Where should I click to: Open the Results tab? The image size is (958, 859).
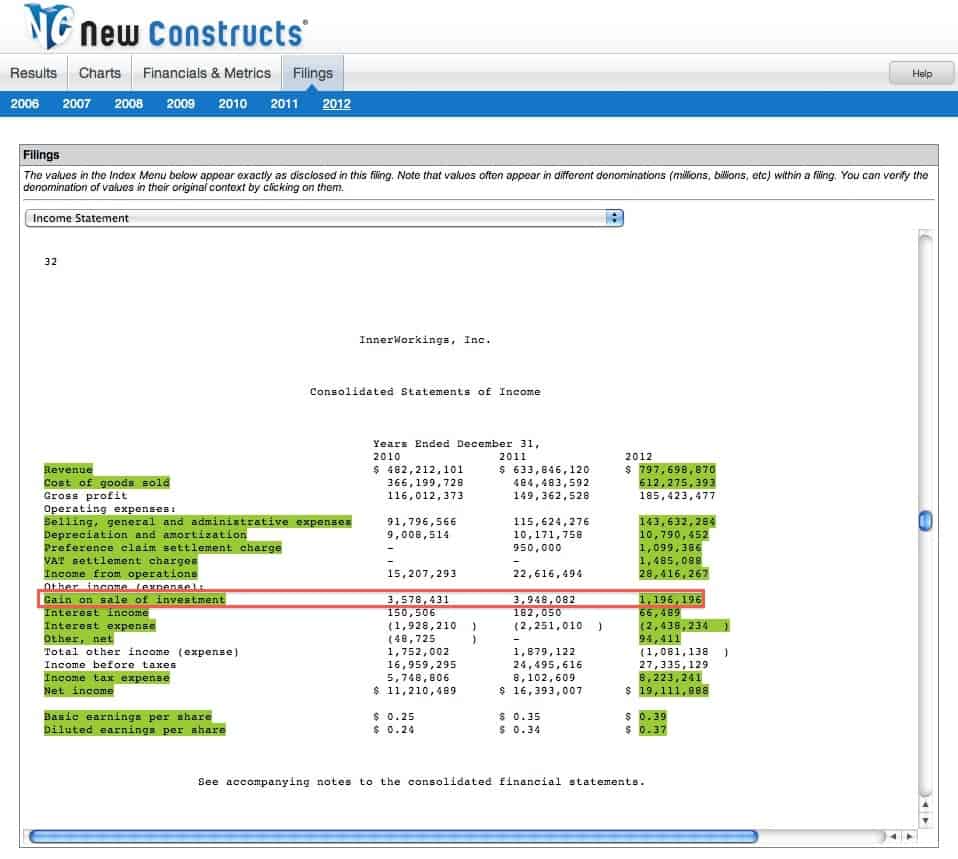tap(34, 73)
